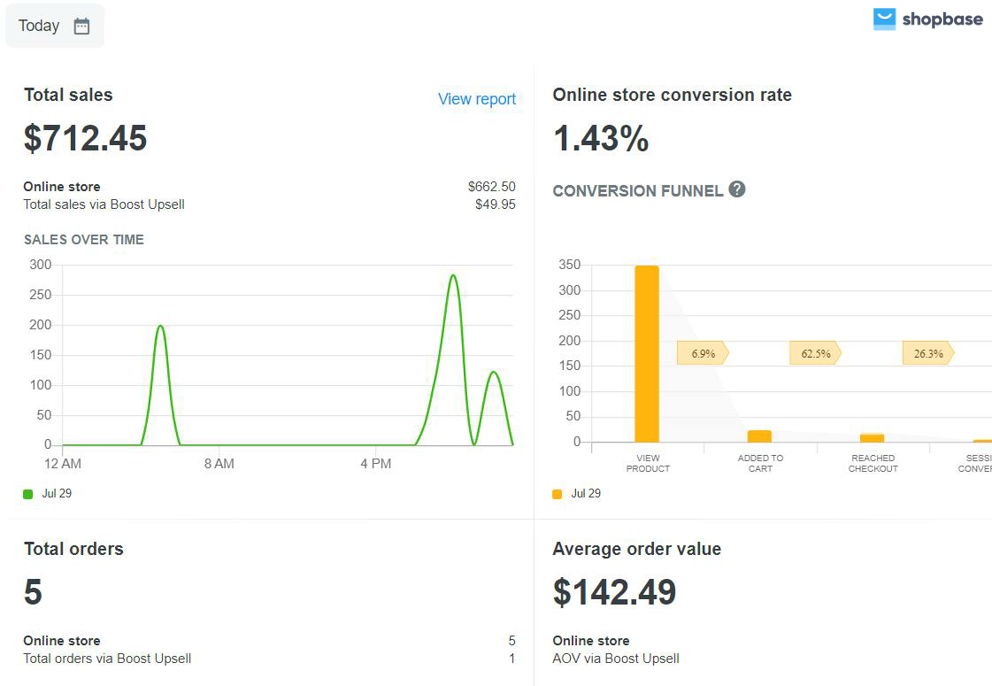The height and width of the screenshot is (686, 992).
Task: Open the Today date range picker
Action: click(54, 26)
